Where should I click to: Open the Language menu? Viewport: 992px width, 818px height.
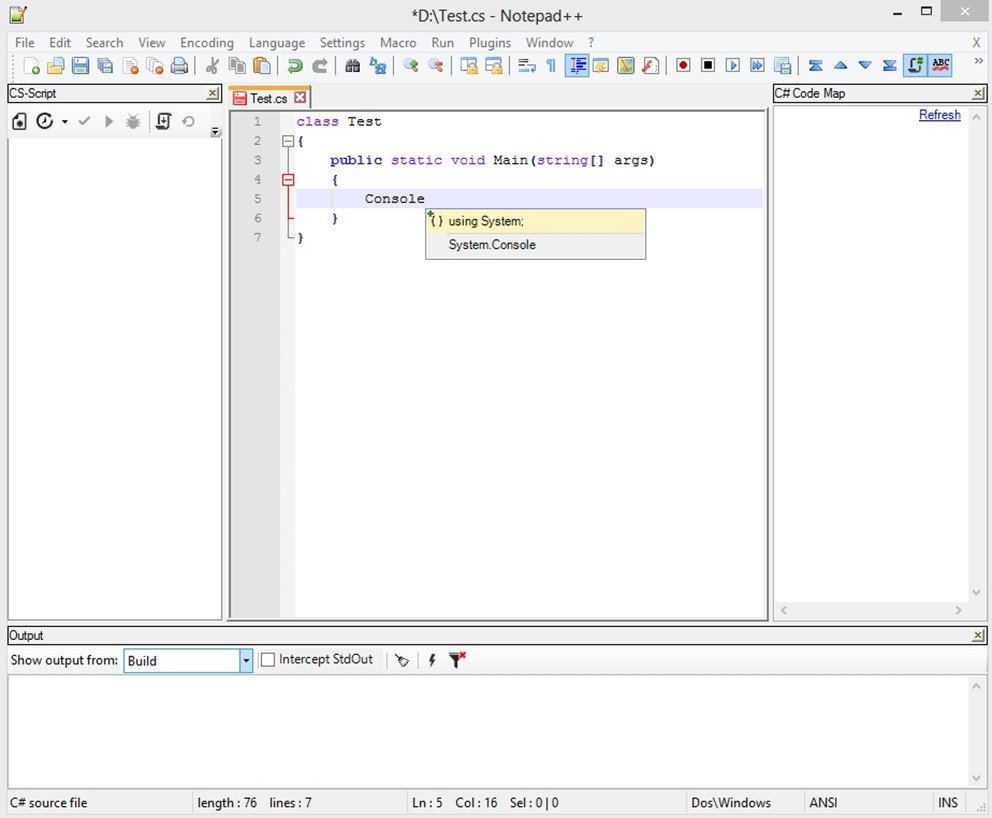point(276,42)
